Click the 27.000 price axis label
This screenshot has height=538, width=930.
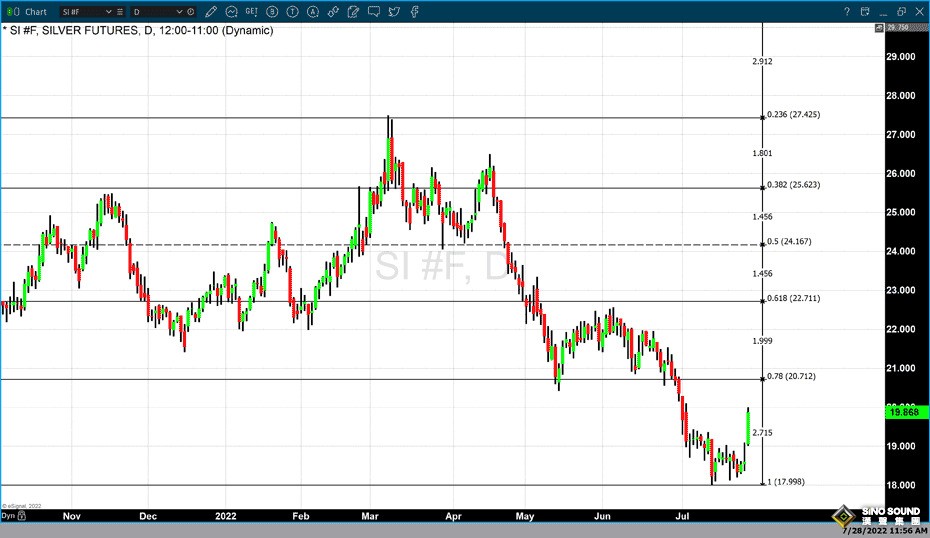pos(900,135)
